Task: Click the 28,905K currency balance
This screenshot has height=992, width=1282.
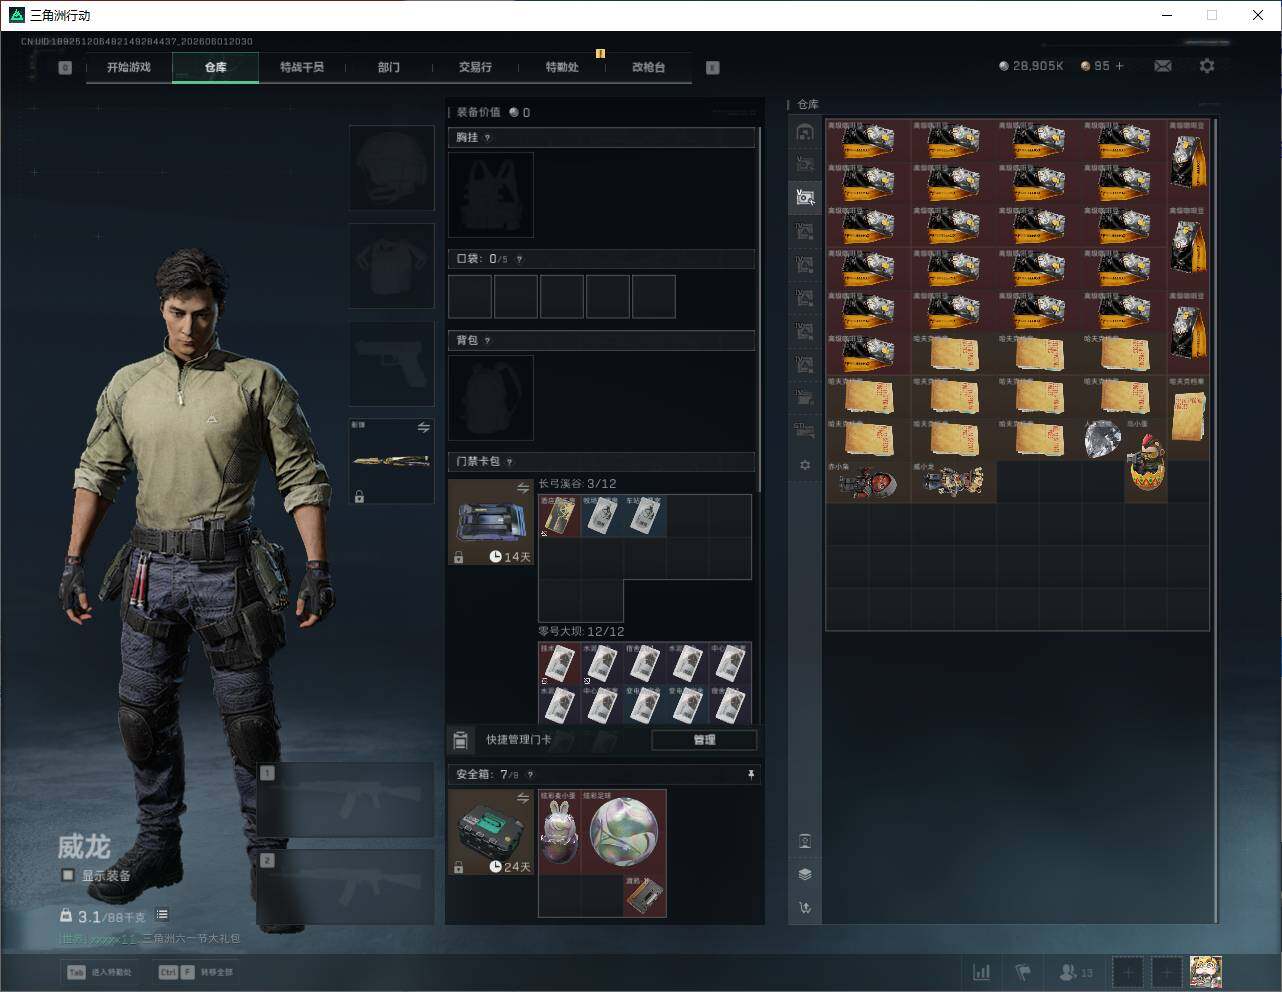Action: pyautogui.click(x=1031, y=66)
